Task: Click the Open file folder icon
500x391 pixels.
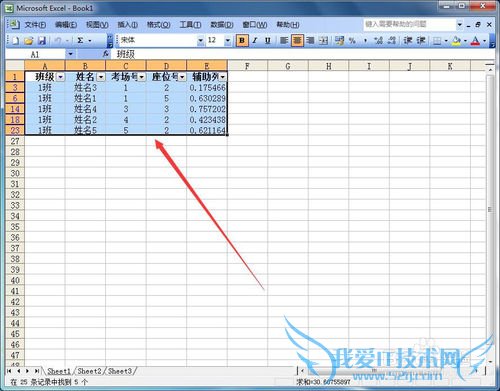Action: pos(29,41)
